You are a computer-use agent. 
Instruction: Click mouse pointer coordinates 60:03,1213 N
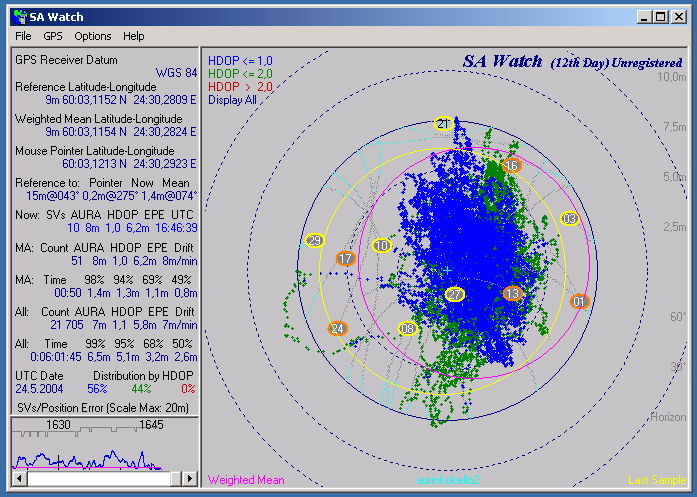(94, 164)
